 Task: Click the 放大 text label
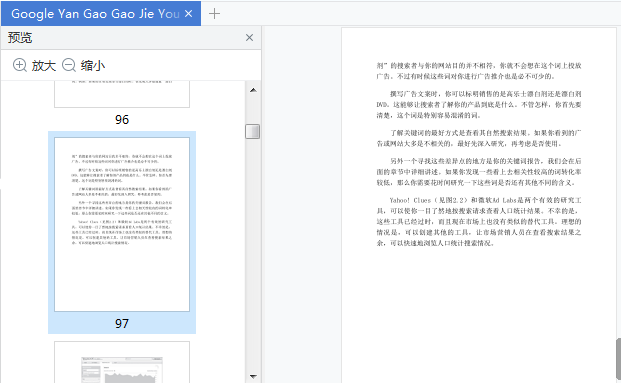44,65
